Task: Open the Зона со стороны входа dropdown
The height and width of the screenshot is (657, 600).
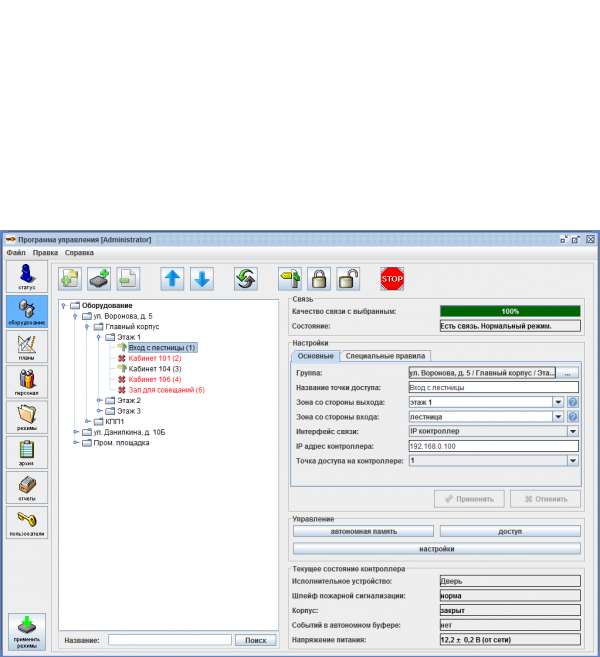Action: [558, 416]
